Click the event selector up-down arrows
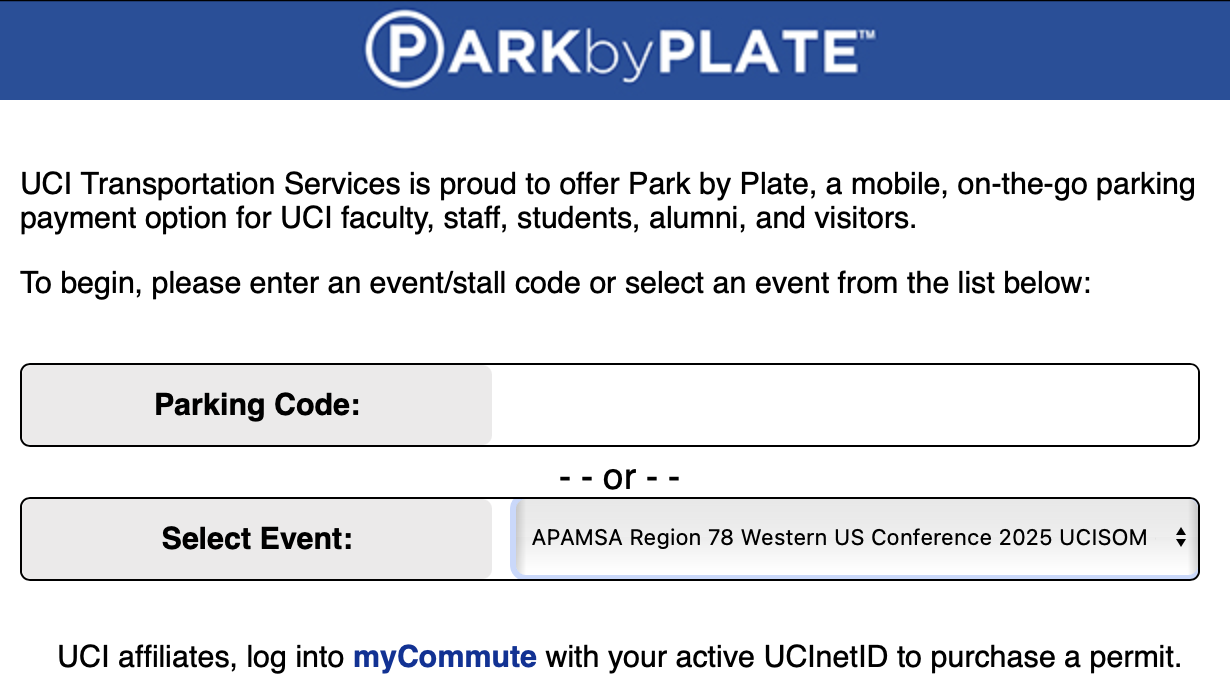 [1180, 538]
